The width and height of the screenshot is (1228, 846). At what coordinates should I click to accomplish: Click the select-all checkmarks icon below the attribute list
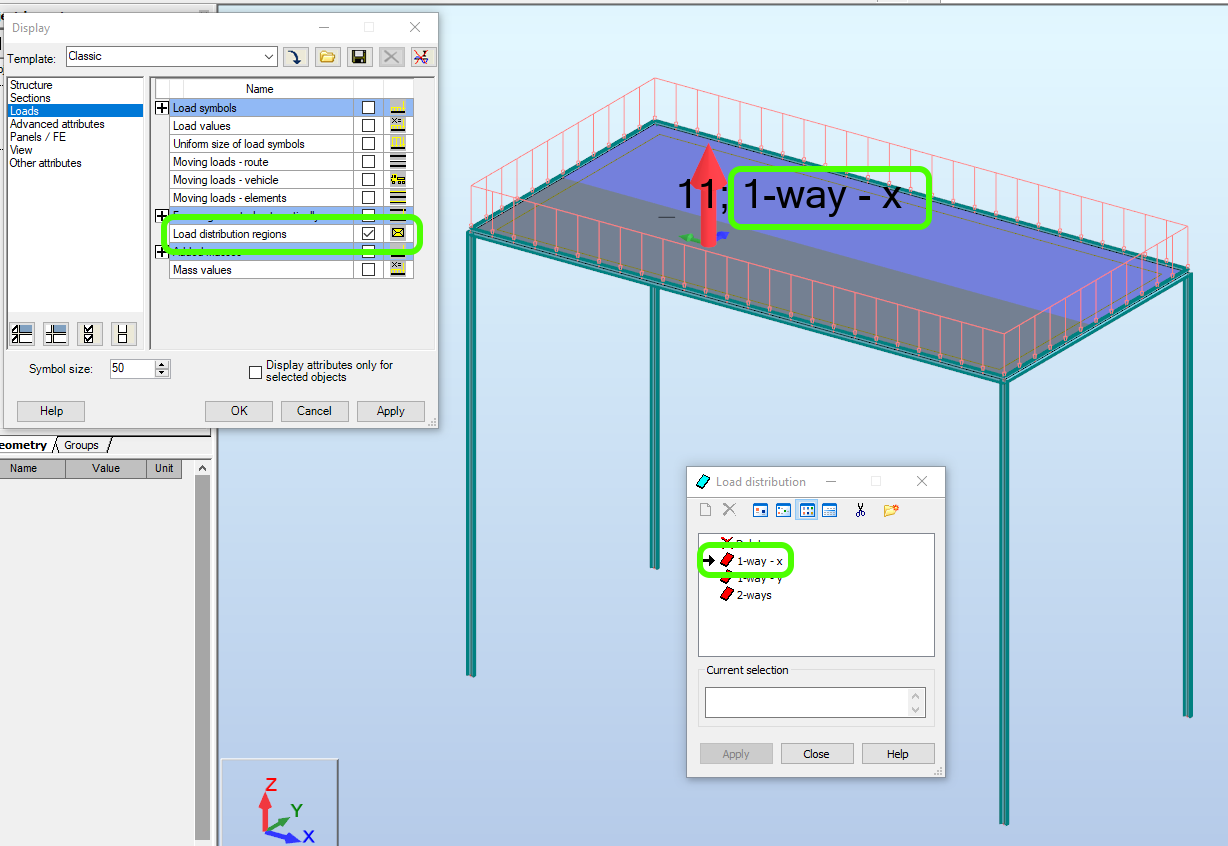point(89,333)
